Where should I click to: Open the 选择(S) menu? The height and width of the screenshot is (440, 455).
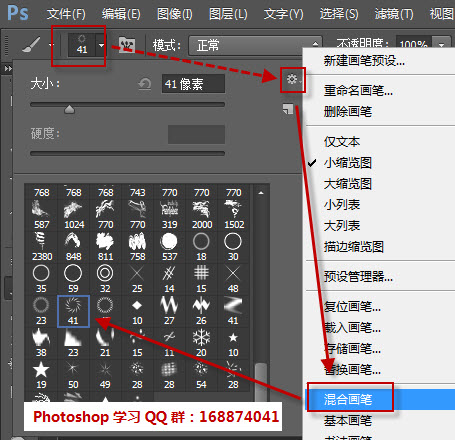pyautogui.click(x=339, y=14)
